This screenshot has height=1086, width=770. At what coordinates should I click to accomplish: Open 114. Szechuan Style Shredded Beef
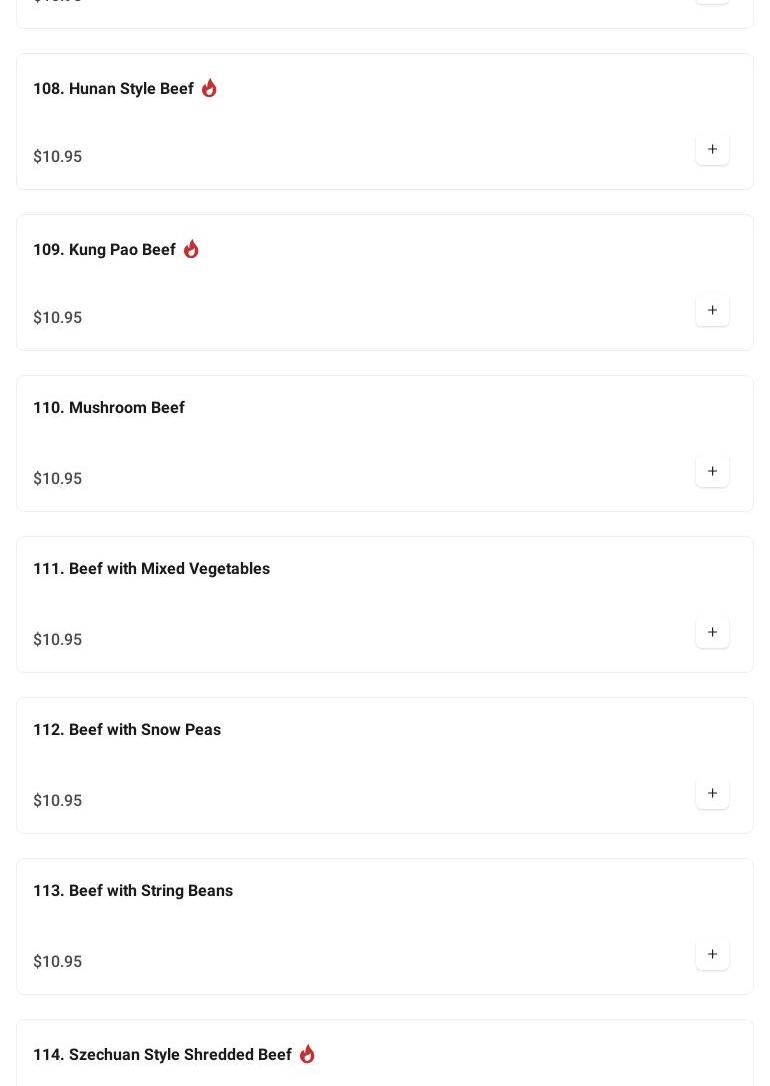coord(162,1055)
